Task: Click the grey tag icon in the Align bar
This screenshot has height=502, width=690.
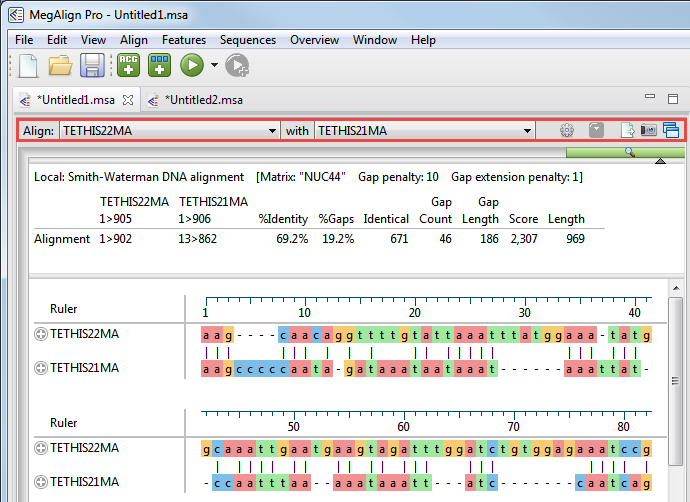Action: coord(596,130)
